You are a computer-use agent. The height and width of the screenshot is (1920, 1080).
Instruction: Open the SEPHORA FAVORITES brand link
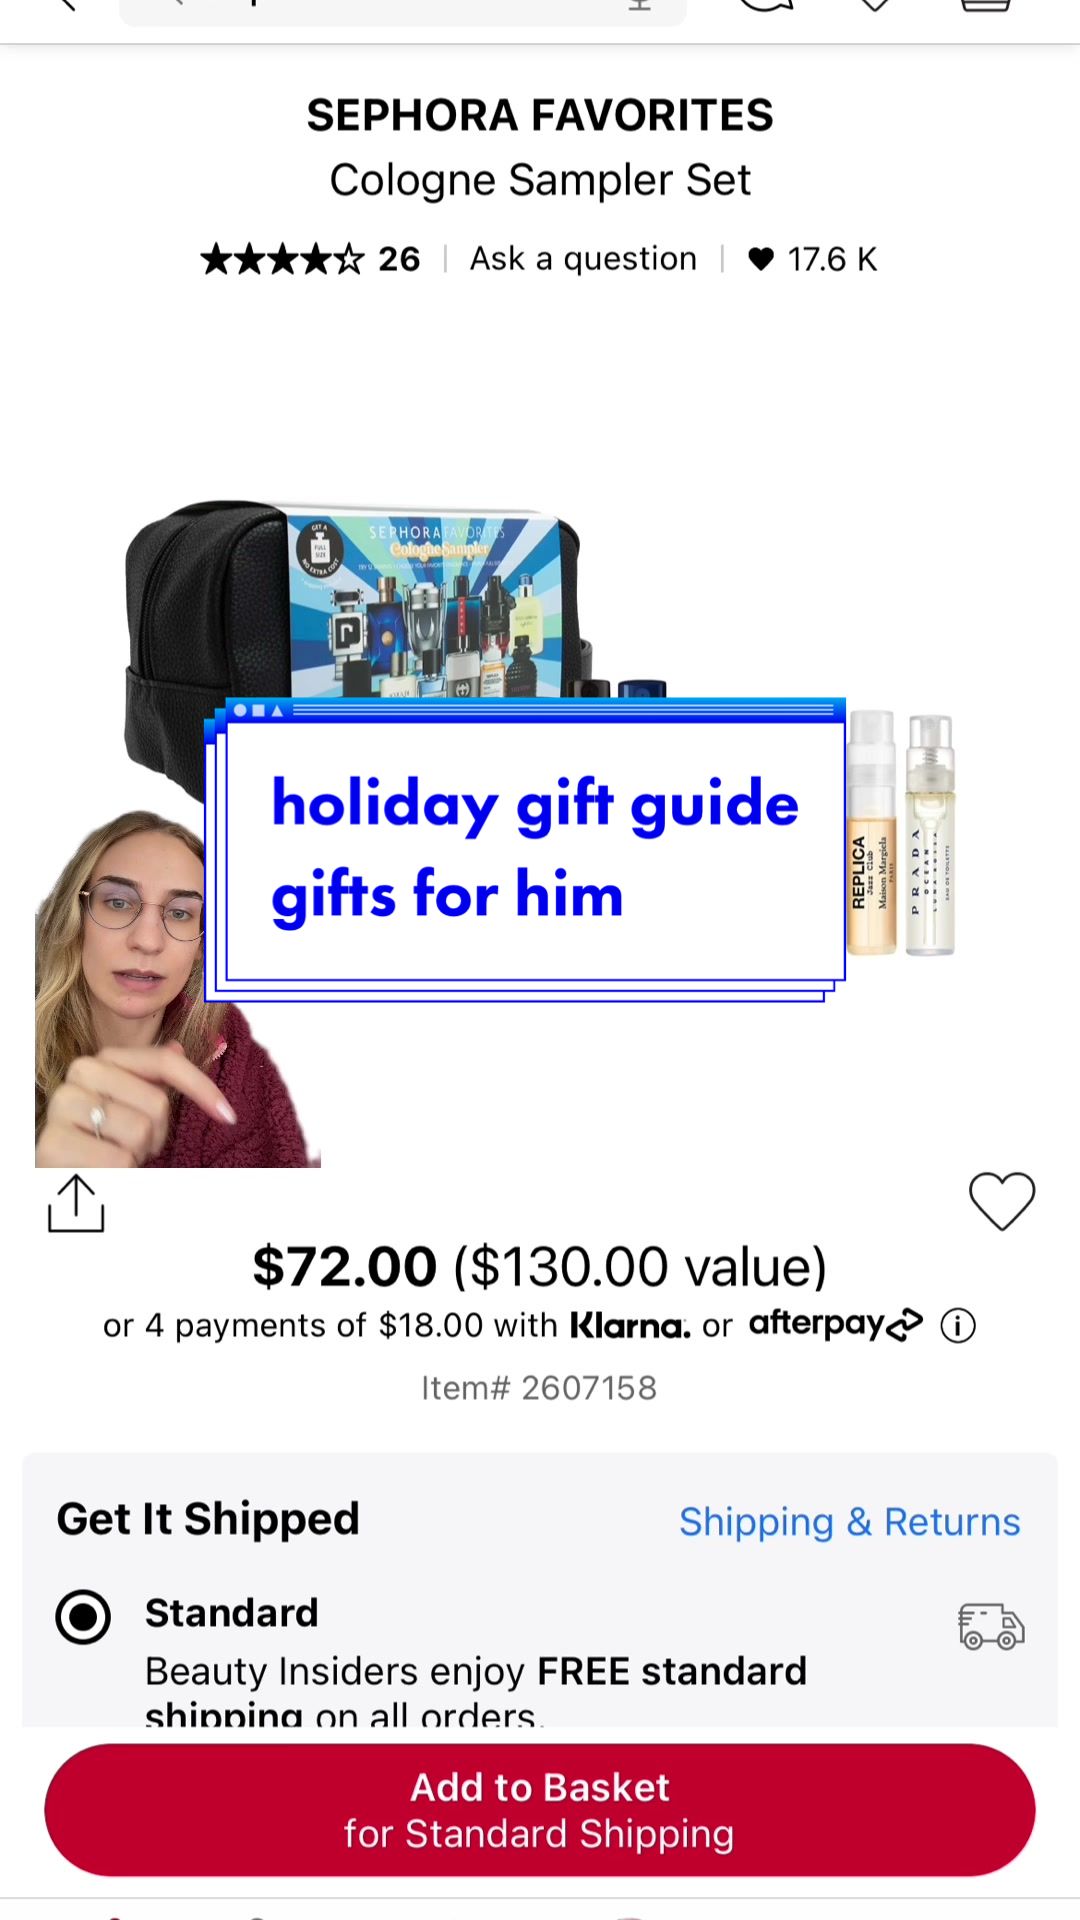point(540,115)
